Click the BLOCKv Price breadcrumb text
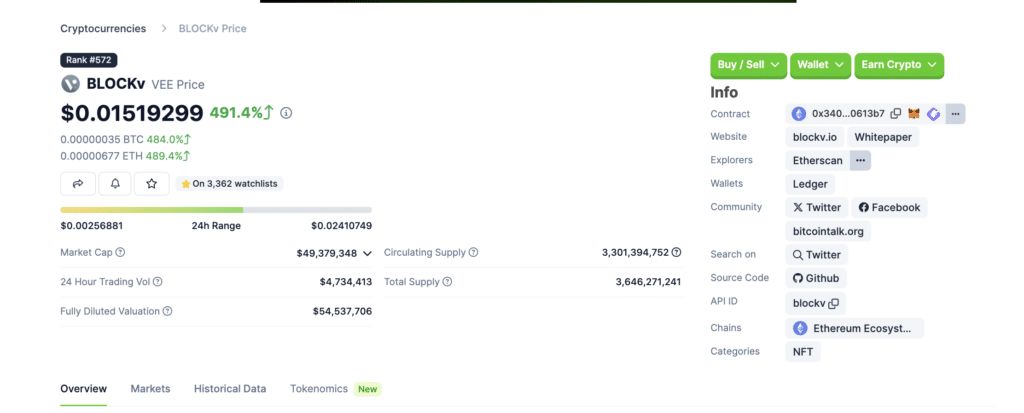Image resolution: width=1024 pixels, height=413 pixels. point(213,29)
